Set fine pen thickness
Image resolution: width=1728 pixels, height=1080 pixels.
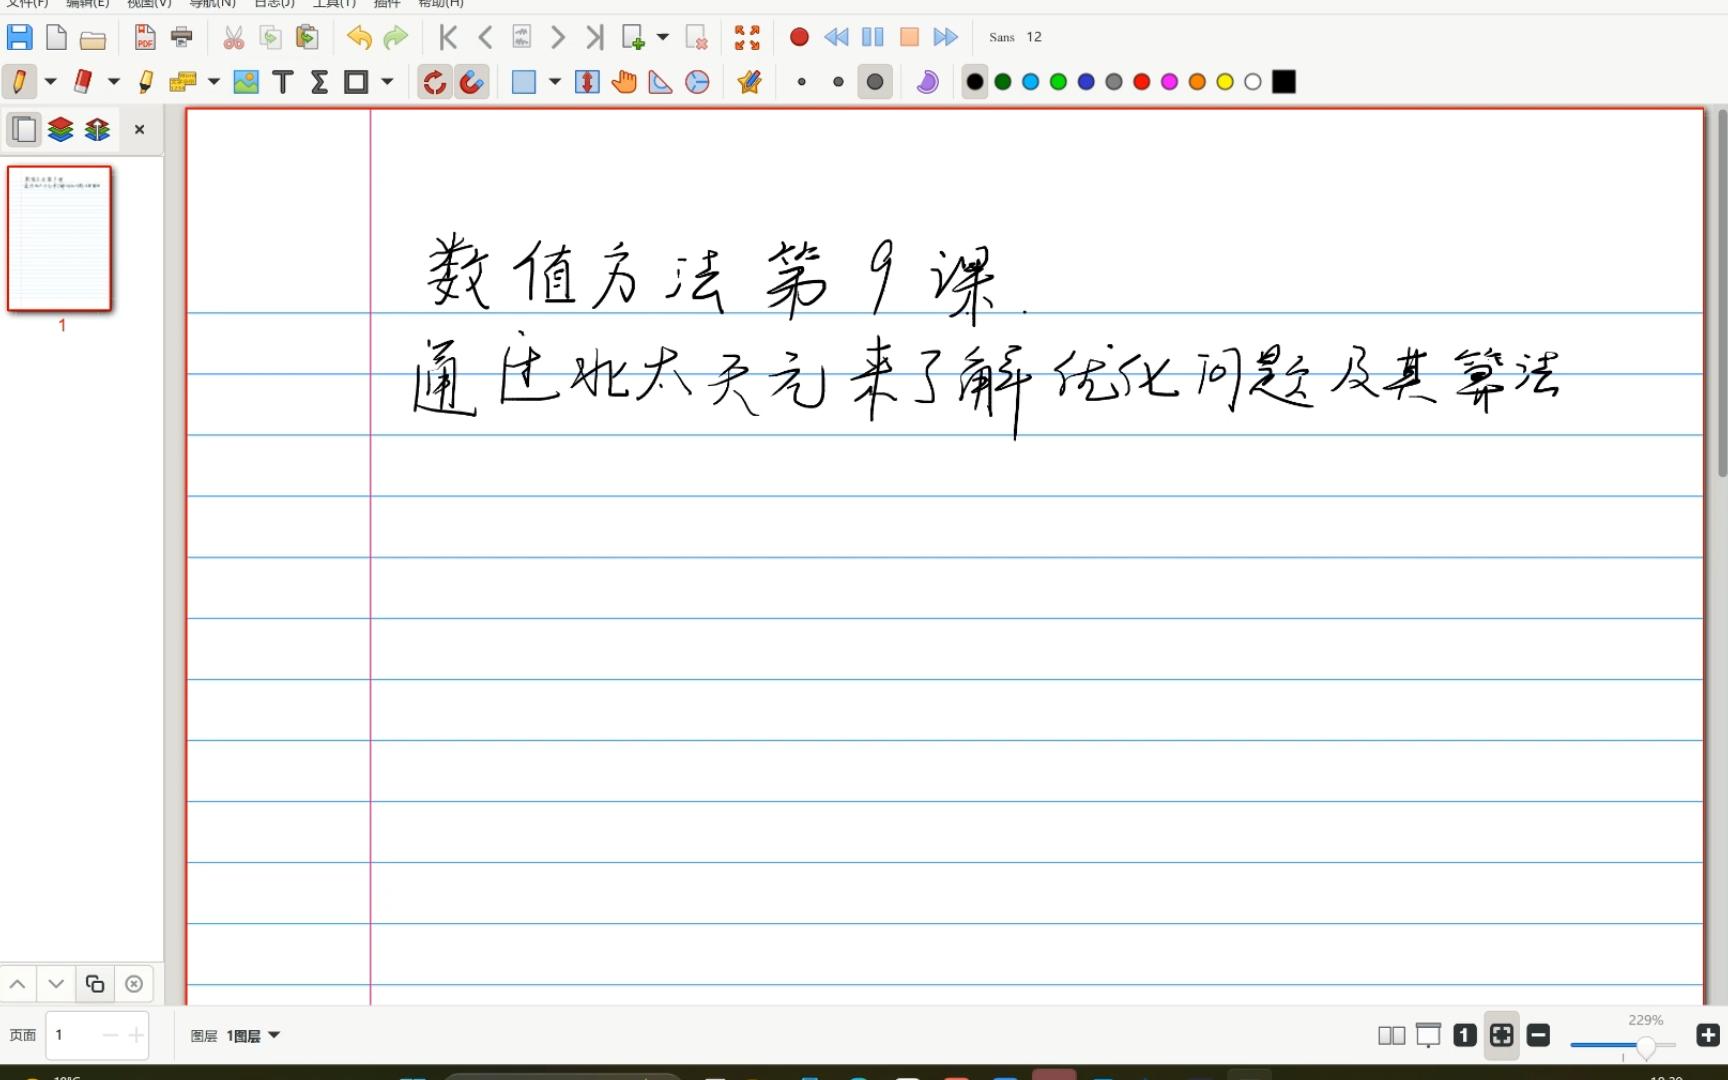click(802, 82)
